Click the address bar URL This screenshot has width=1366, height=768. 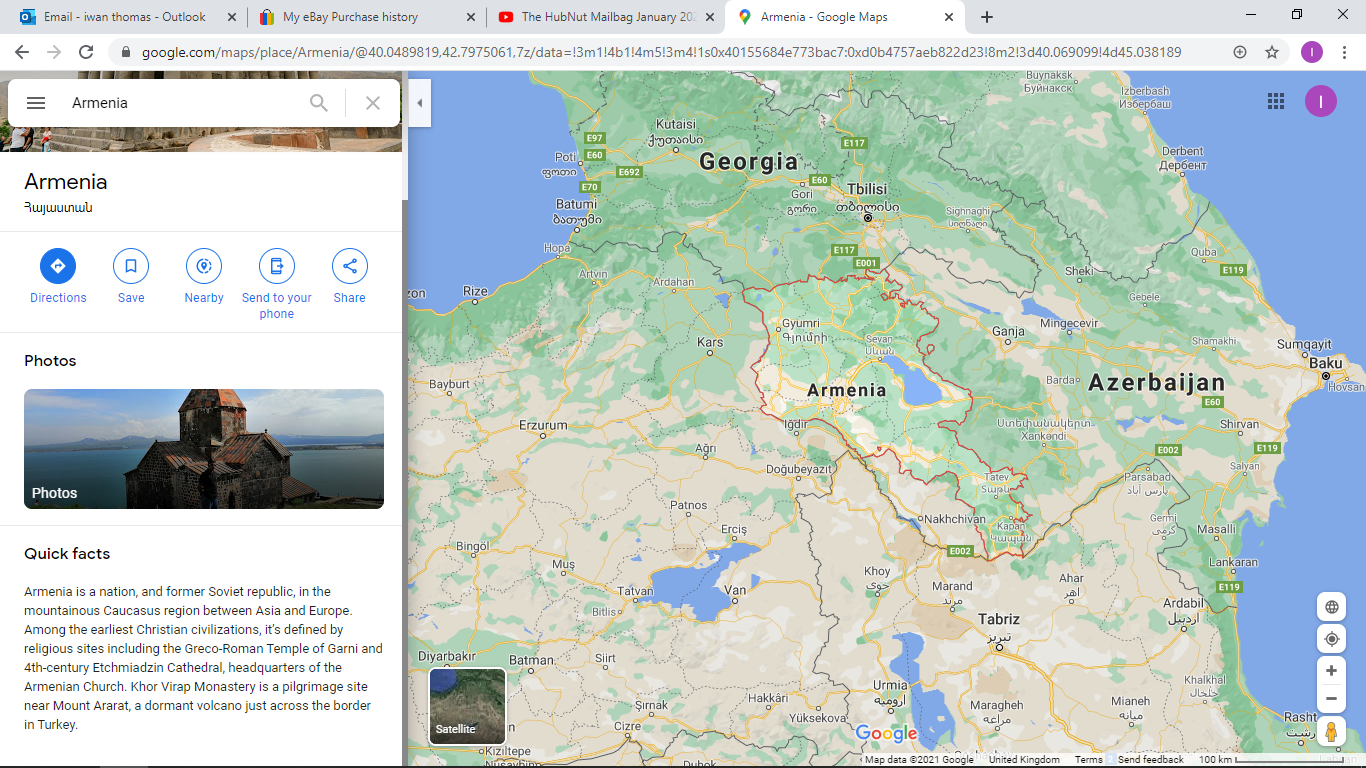(x=661, y=52)
